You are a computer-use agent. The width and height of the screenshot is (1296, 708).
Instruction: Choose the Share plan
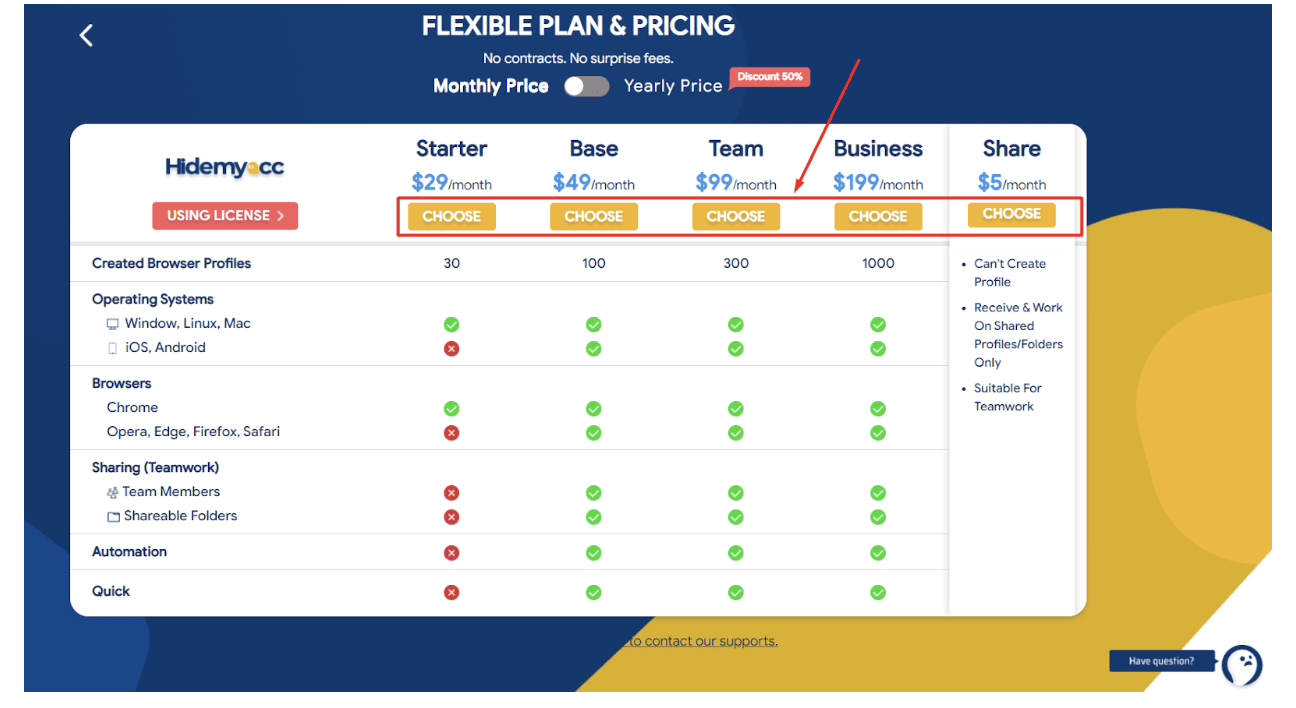(x=1011, y=214)
